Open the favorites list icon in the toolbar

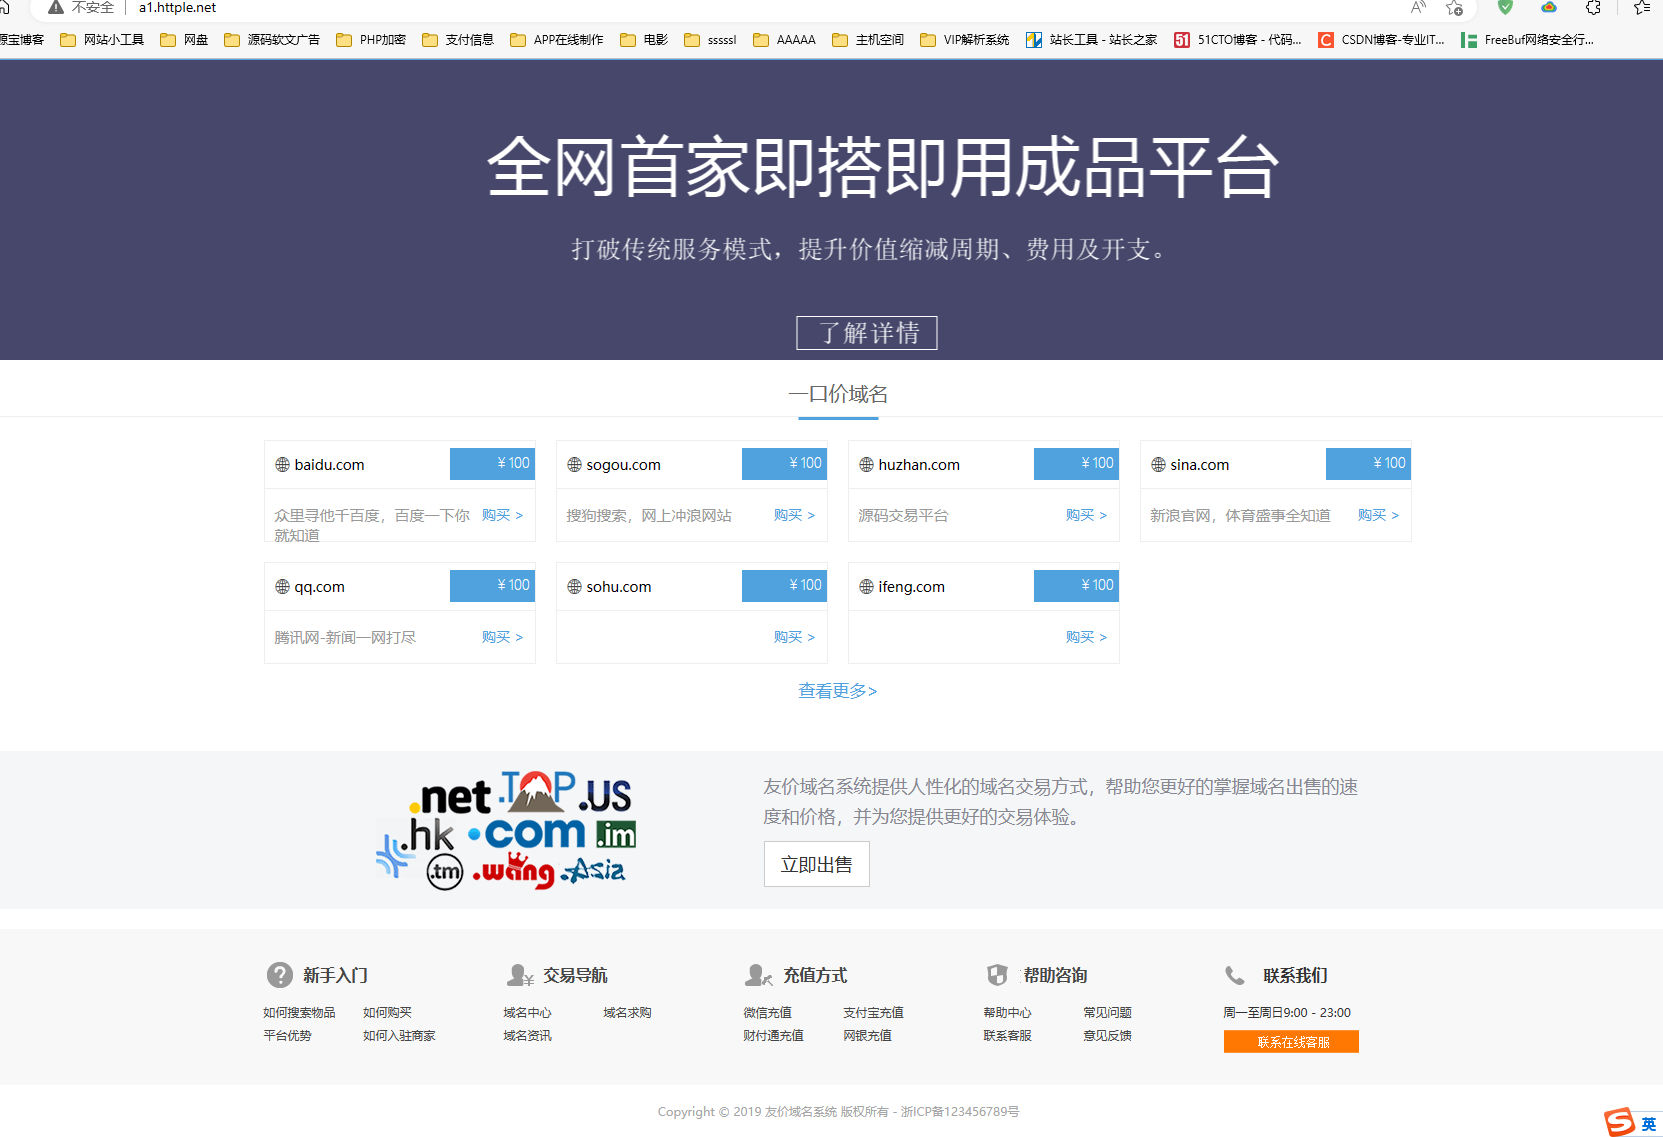1641,7
